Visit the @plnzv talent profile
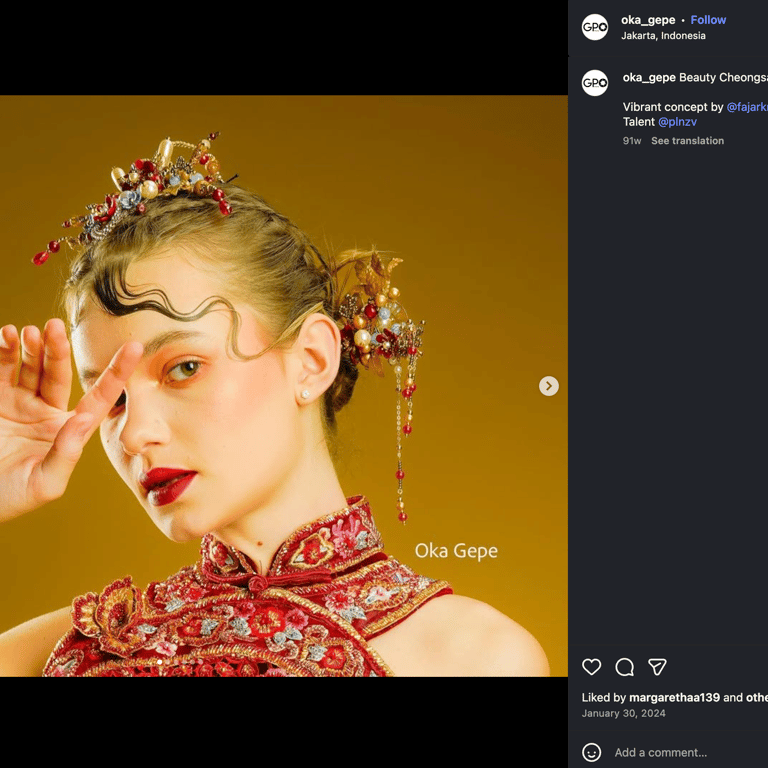 tap(677, 122)
